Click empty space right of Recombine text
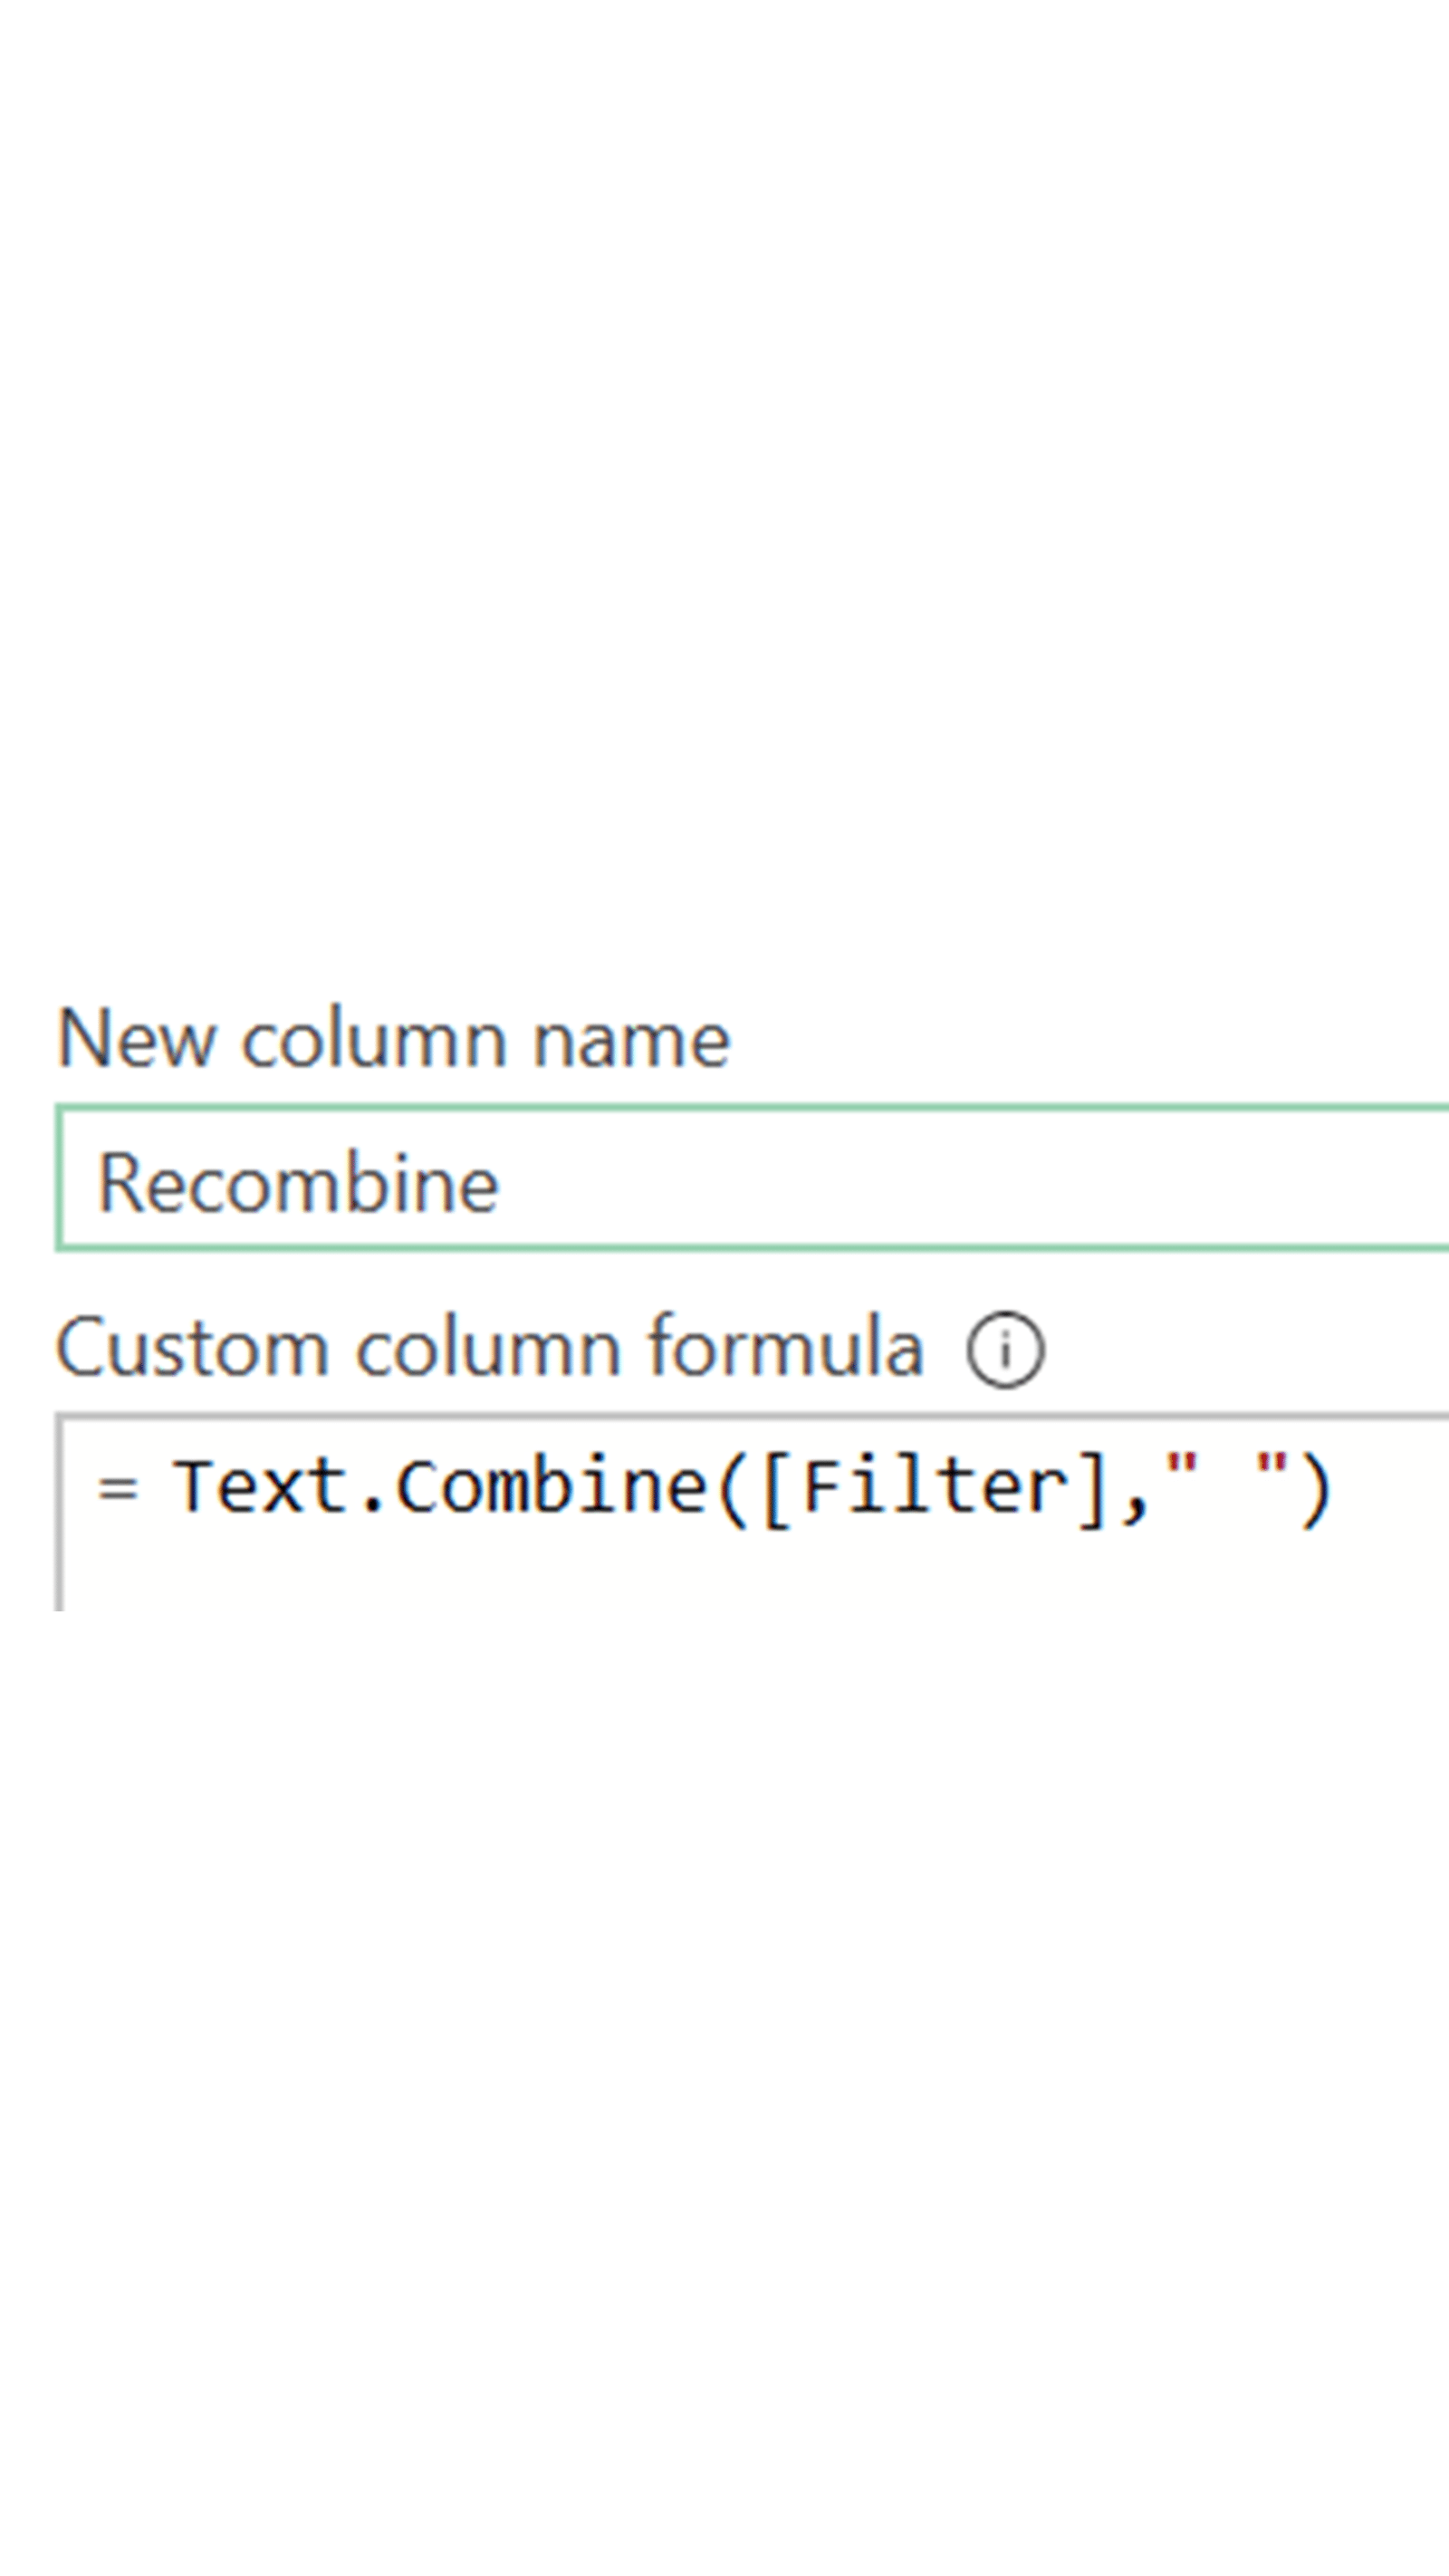The width and height of the screenshot is (1449, 2576). pos(950,1180)
